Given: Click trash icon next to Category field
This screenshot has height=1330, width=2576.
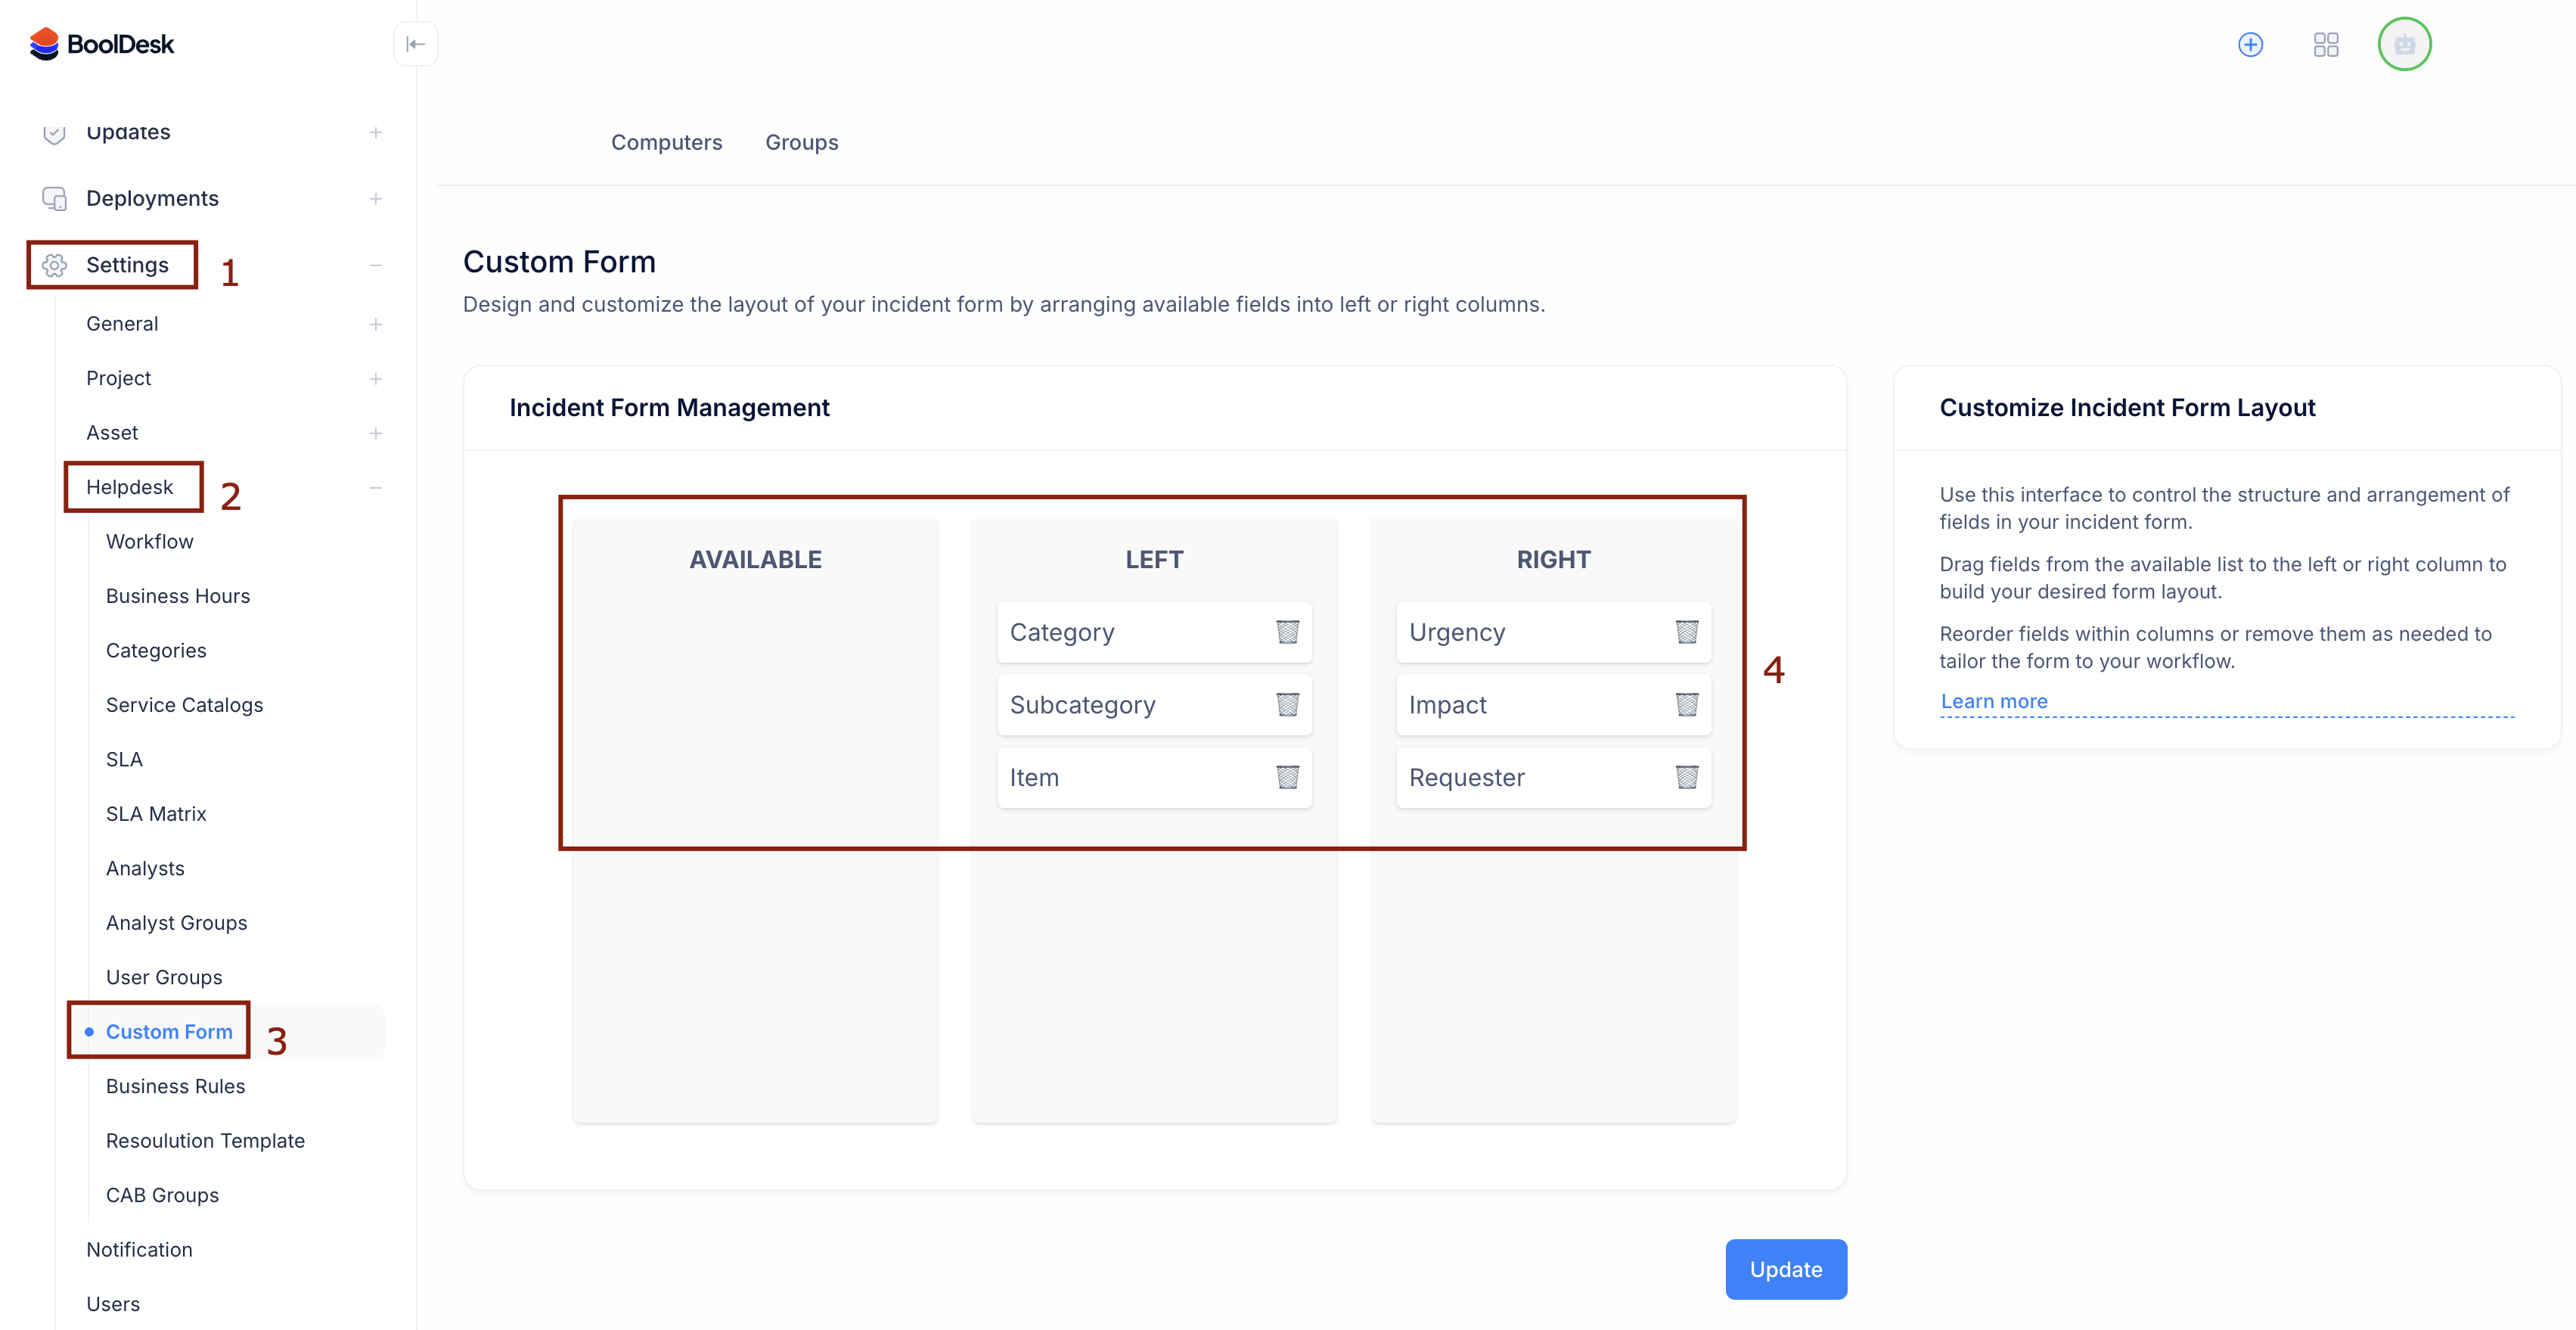Looking at the screenshot, I should pyautogui.click(x=1287, y=632).
